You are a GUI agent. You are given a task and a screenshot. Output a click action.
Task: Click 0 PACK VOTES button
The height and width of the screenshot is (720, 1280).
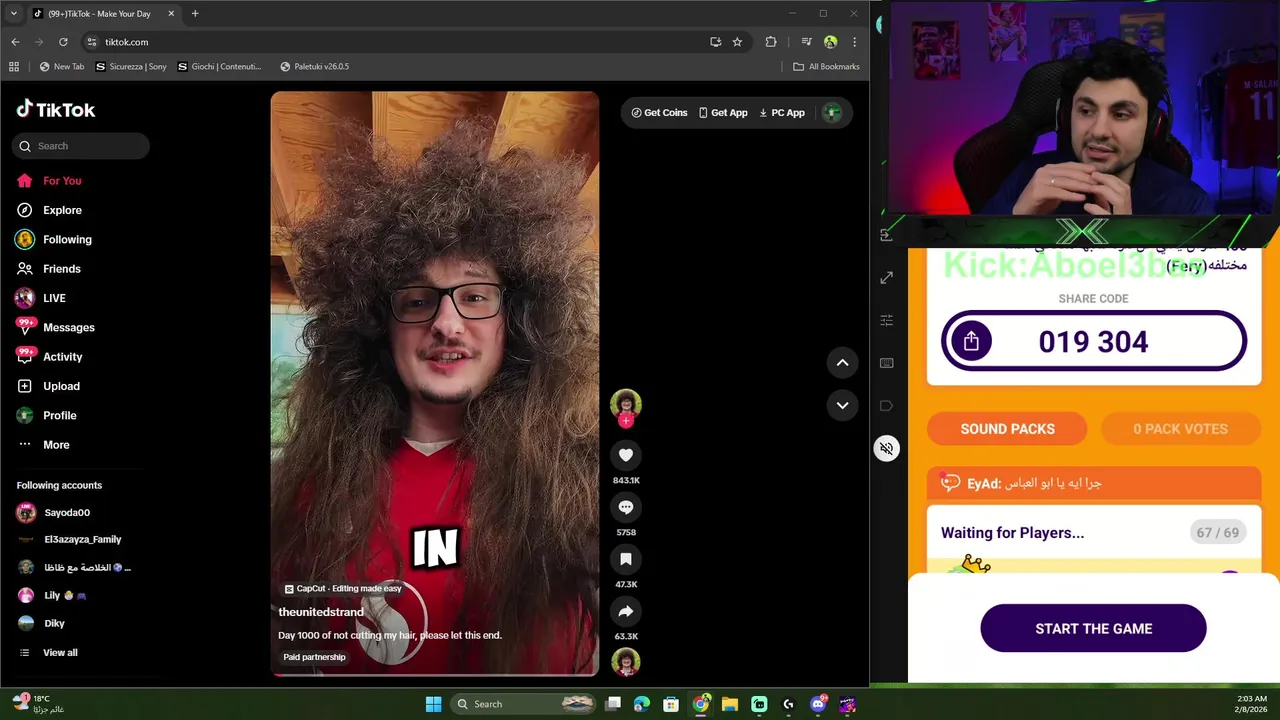[x=1180, y=429]
